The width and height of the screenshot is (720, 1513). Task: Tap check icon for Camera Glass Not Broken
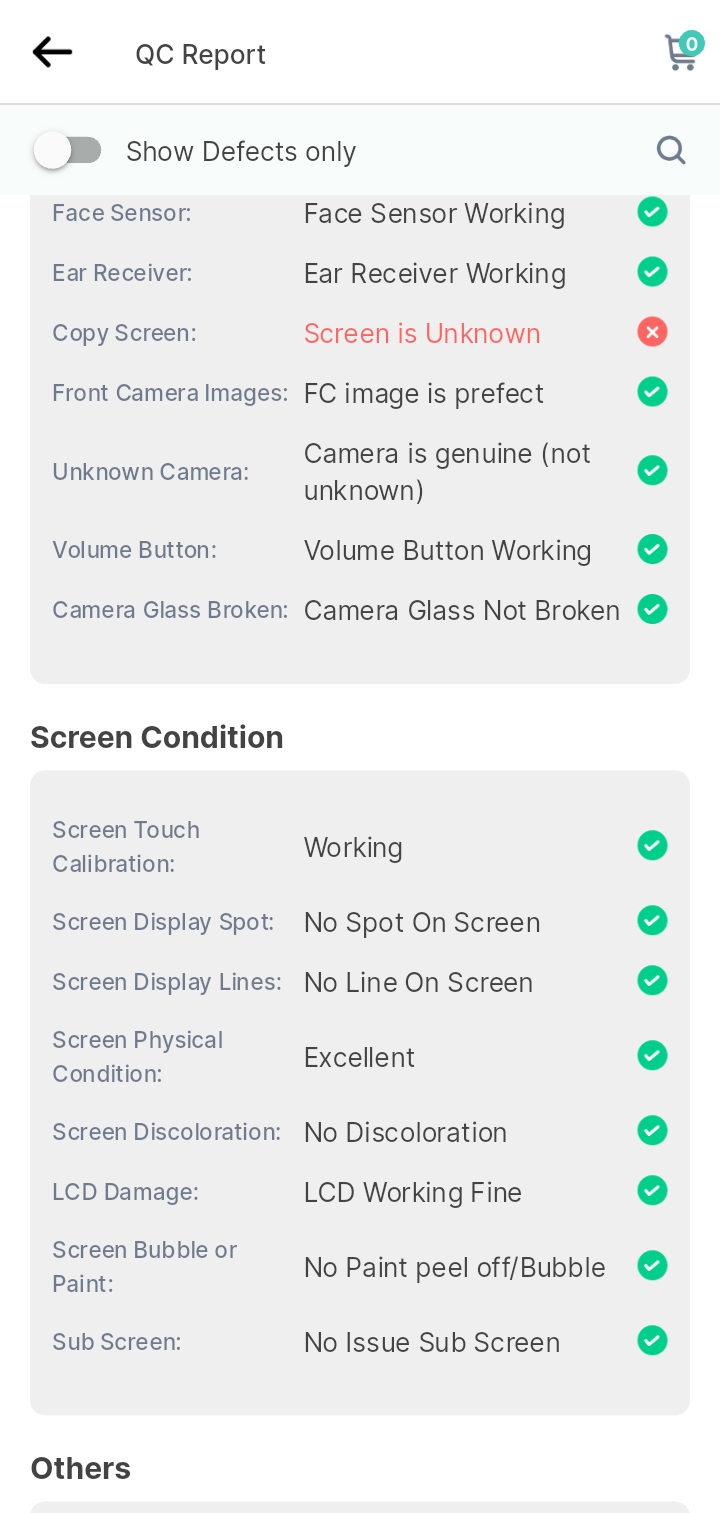click(652, 609)
